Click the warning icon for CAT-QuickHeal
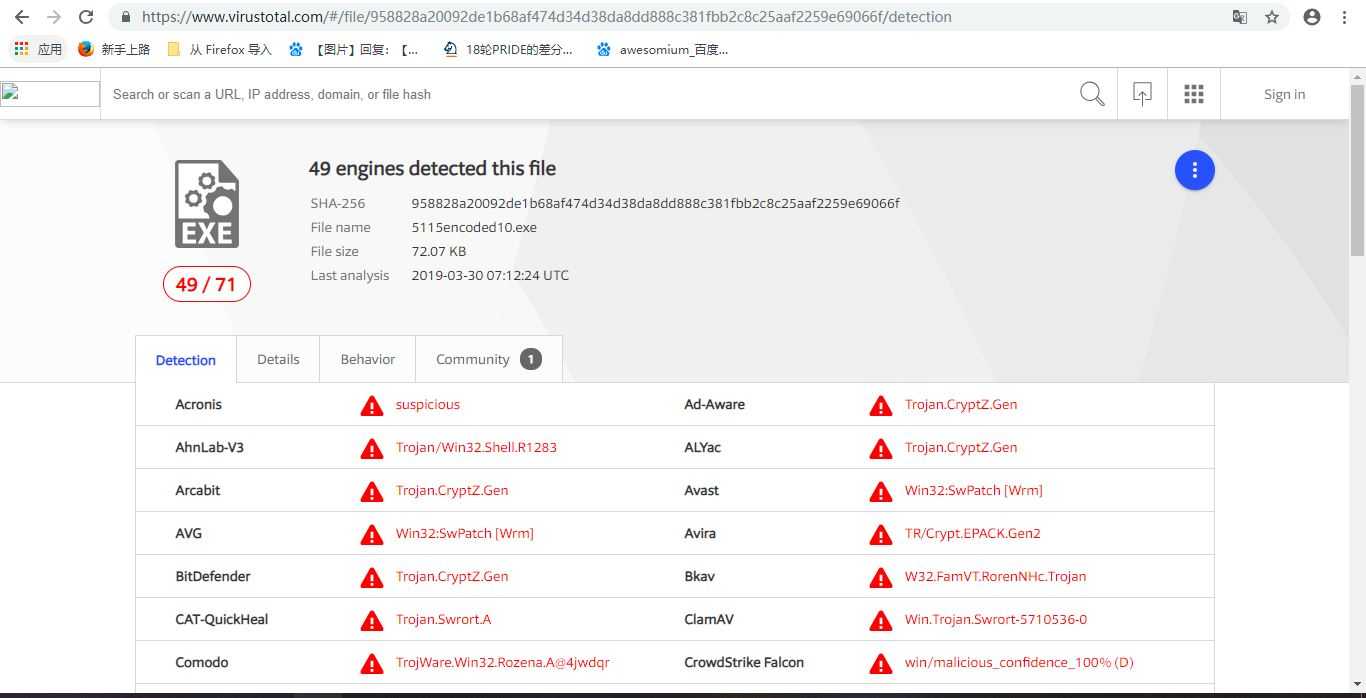The image size is (1366, 698). point(372,620)
